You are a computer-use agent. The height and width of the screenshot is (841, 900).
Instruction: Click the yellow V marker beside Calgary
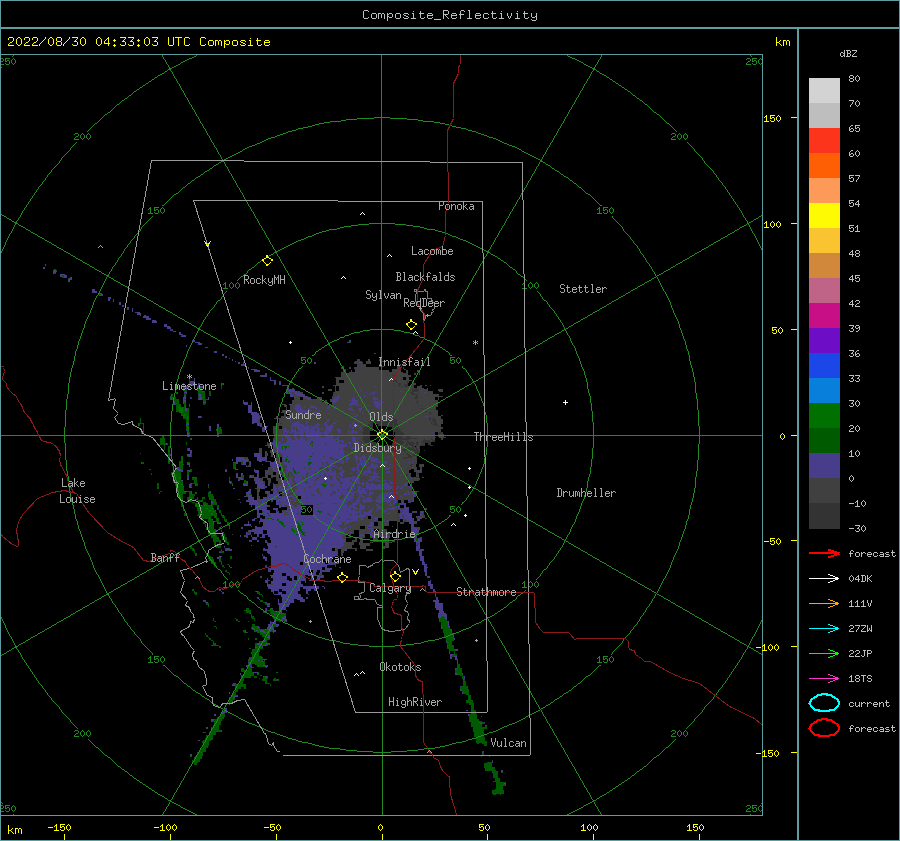pyautogui.click(x=415, y=572)
